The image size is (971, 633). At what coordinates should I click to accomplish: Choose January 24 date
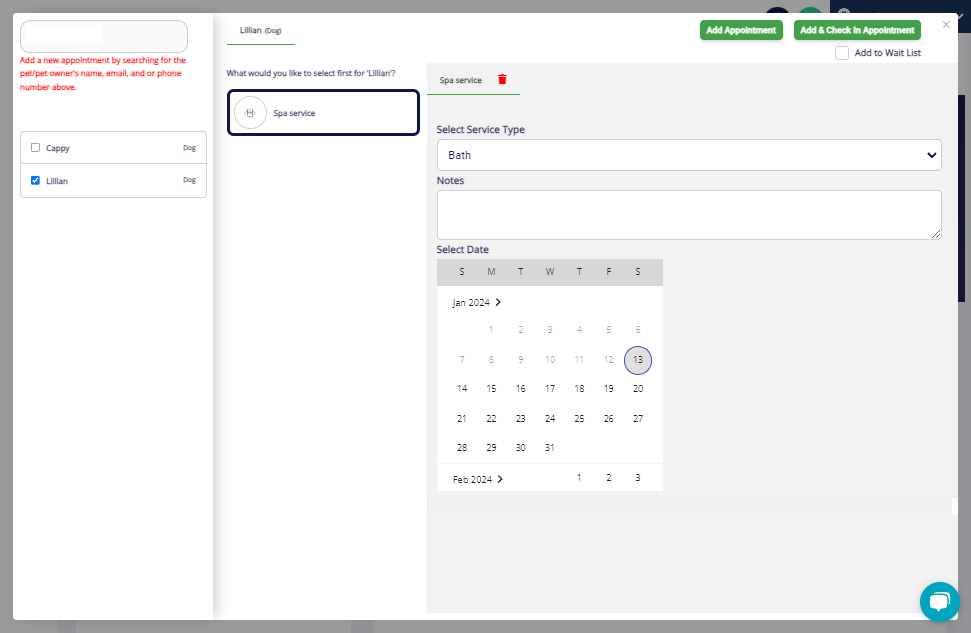[550, 419]
